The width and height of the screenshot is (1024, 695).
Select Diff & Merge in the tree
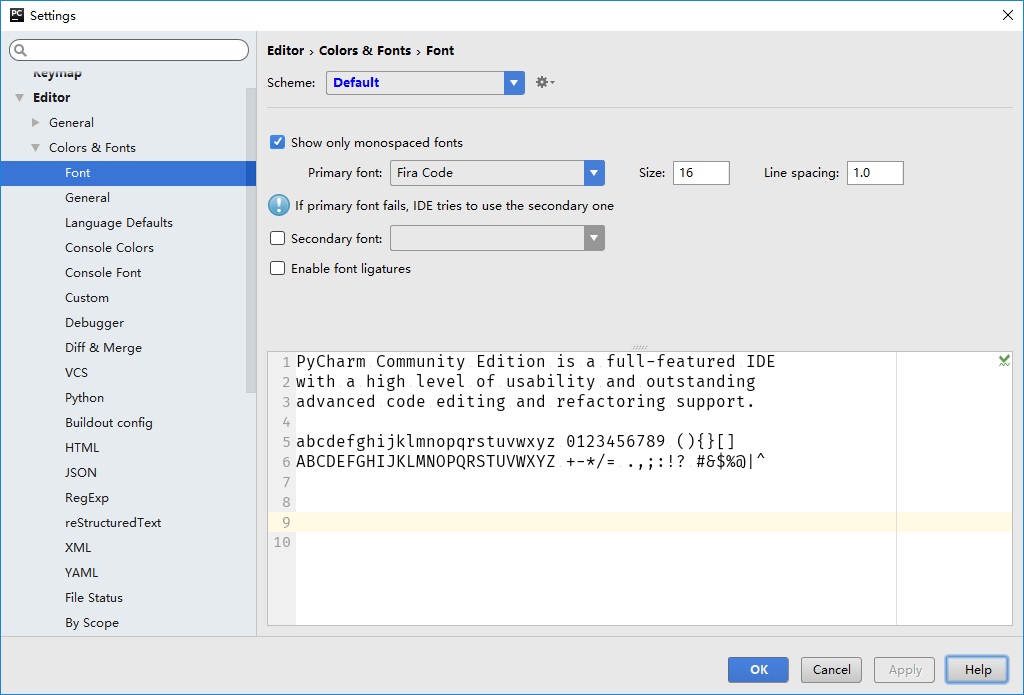tap(103, 348)
